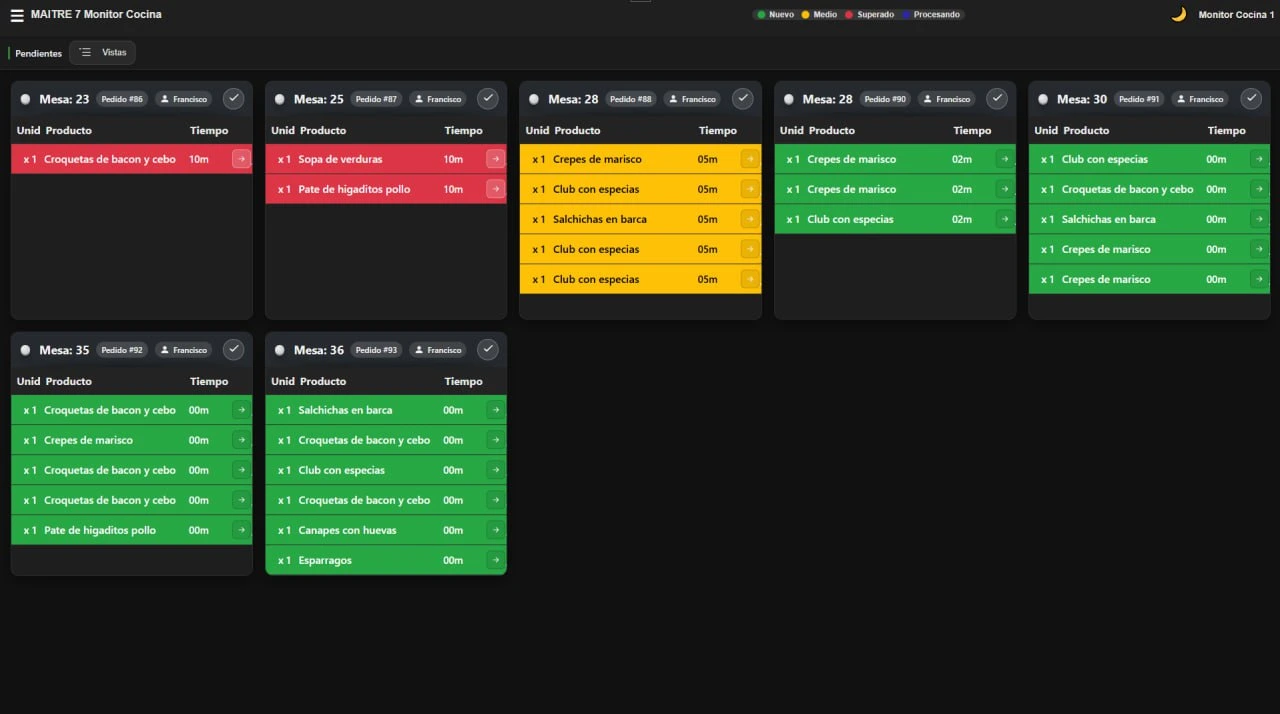
Task: Advance Canapes con huevas arrow icon
Action: pyautogui.click(x=495, y=530)
